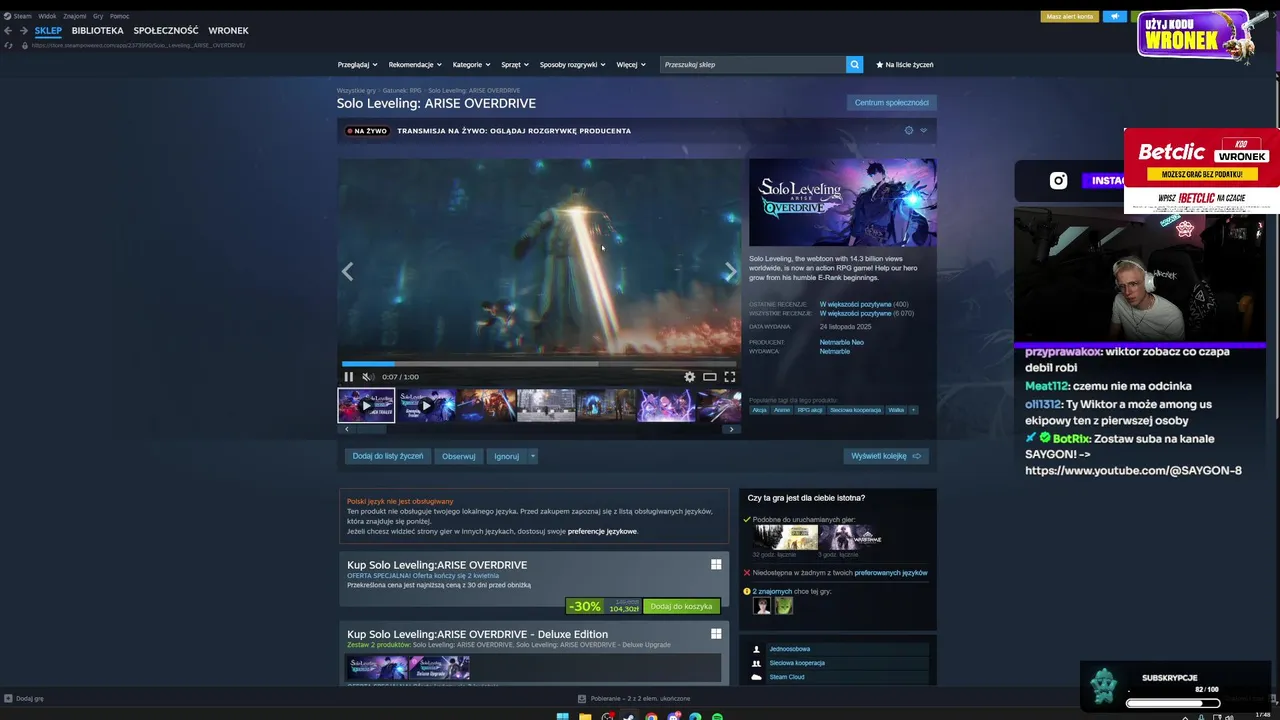Expand Kategorie dropdown menu

pyautogui.click(x=471, y=64)
